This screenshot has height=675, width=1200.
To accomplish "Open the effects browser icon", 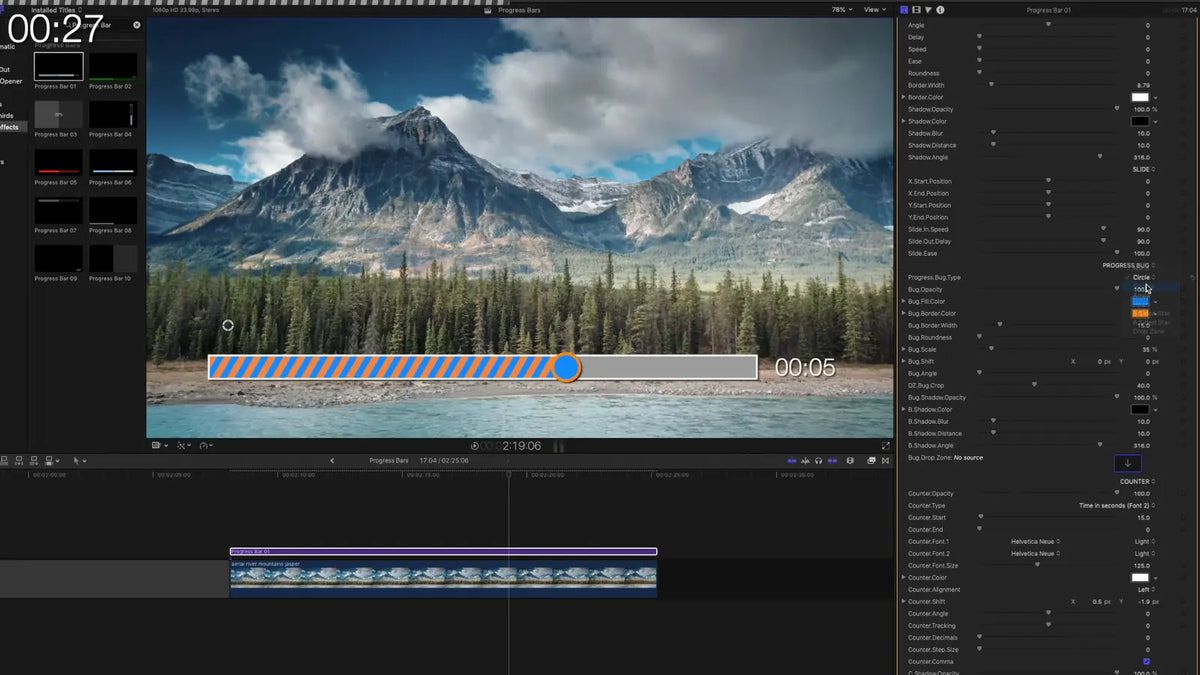I will point(872,460).
